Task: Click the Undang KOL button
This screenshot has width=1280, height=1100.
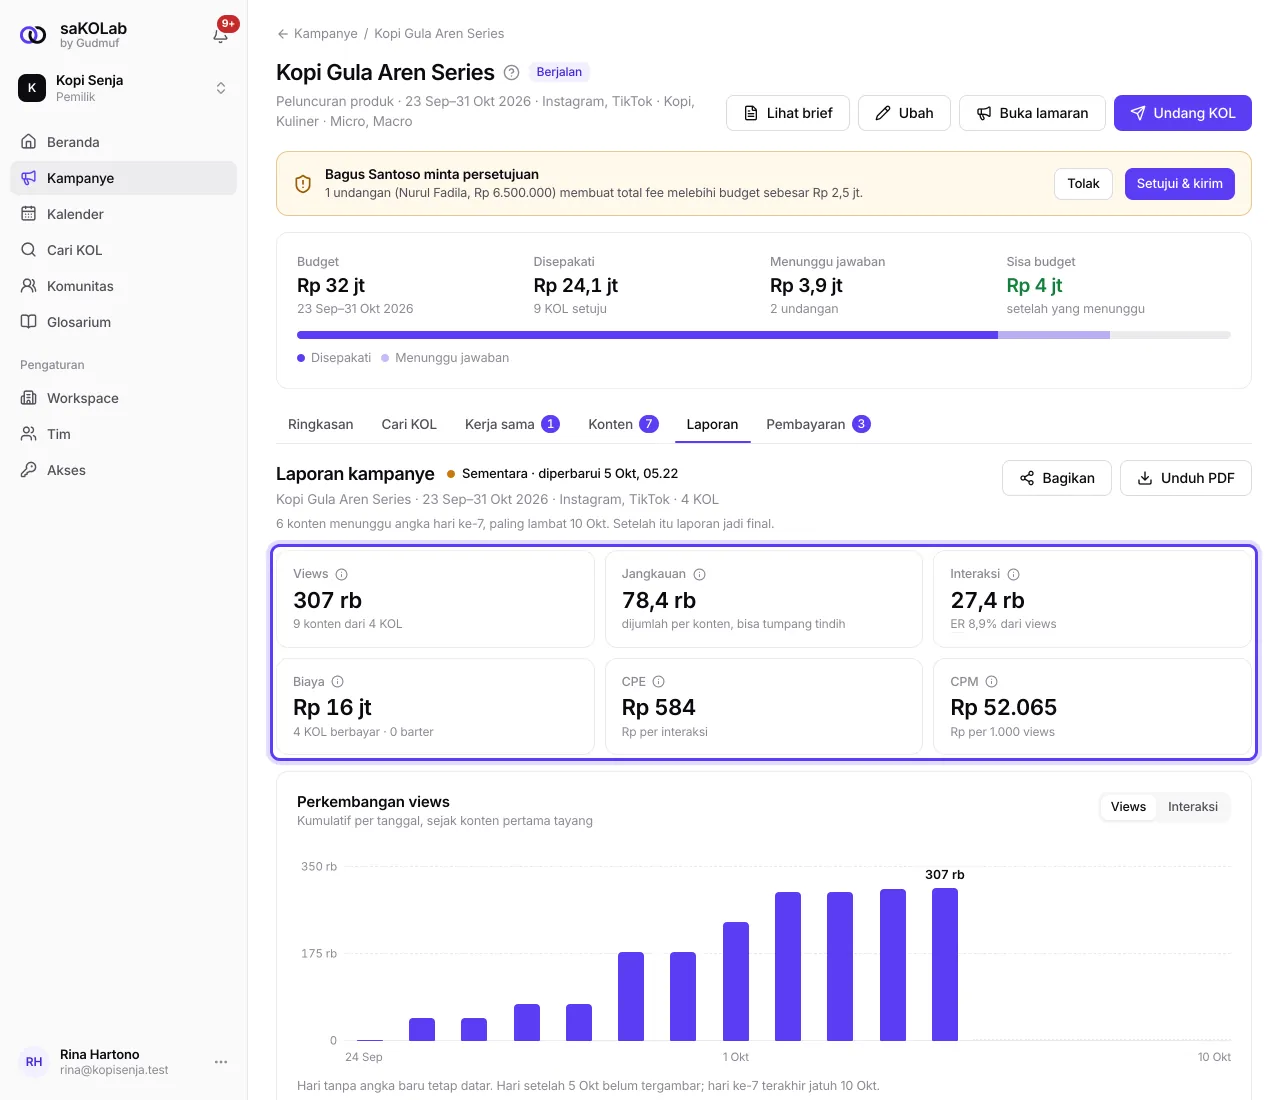Action: click(1183, 113)
